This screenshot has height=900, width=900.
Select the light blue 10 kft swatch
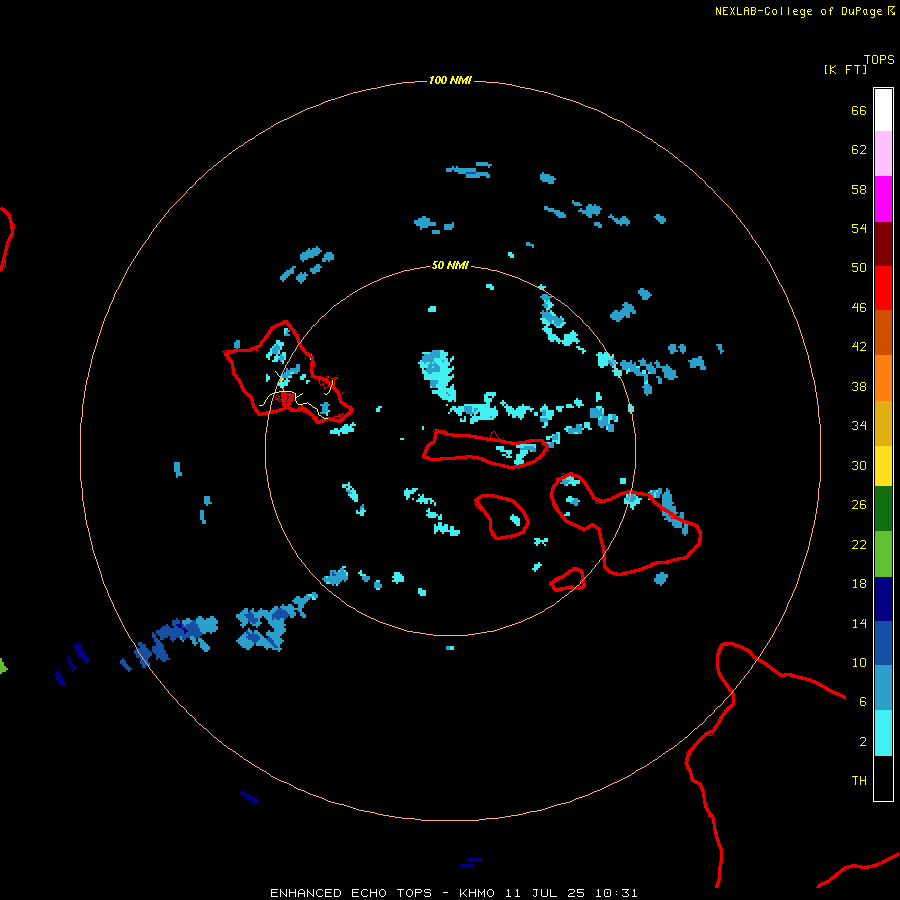(883, 688)
